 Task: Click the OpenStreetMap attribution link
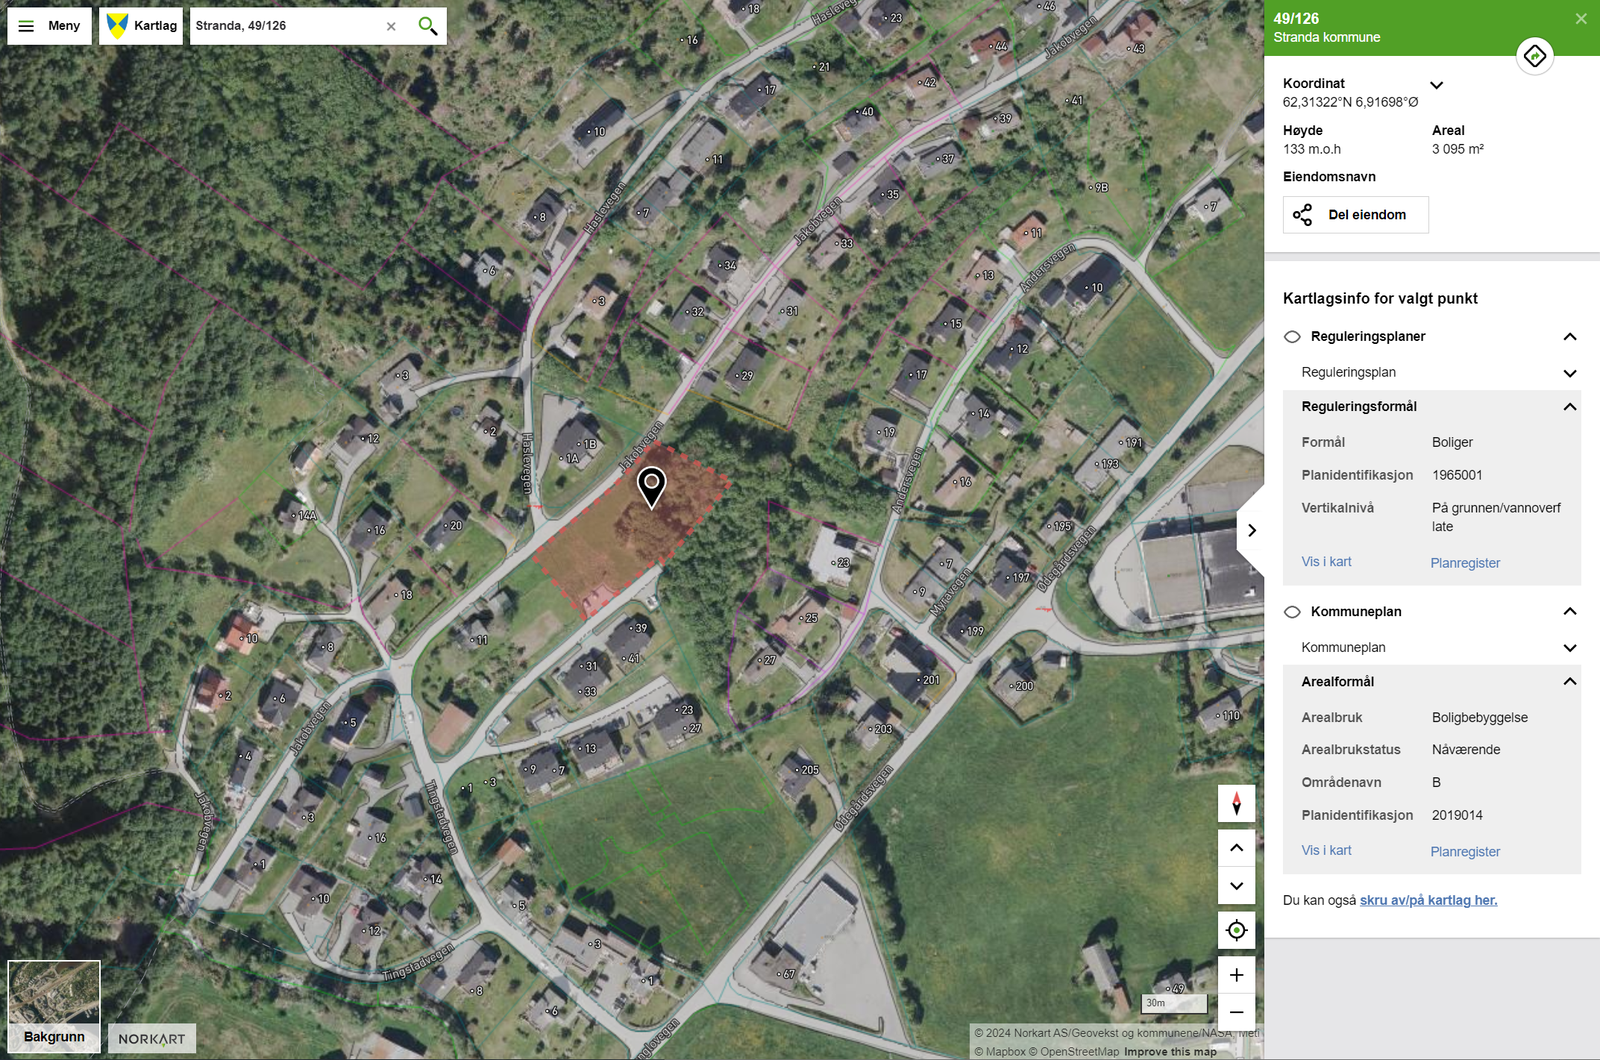(x=1074, y=1052)
